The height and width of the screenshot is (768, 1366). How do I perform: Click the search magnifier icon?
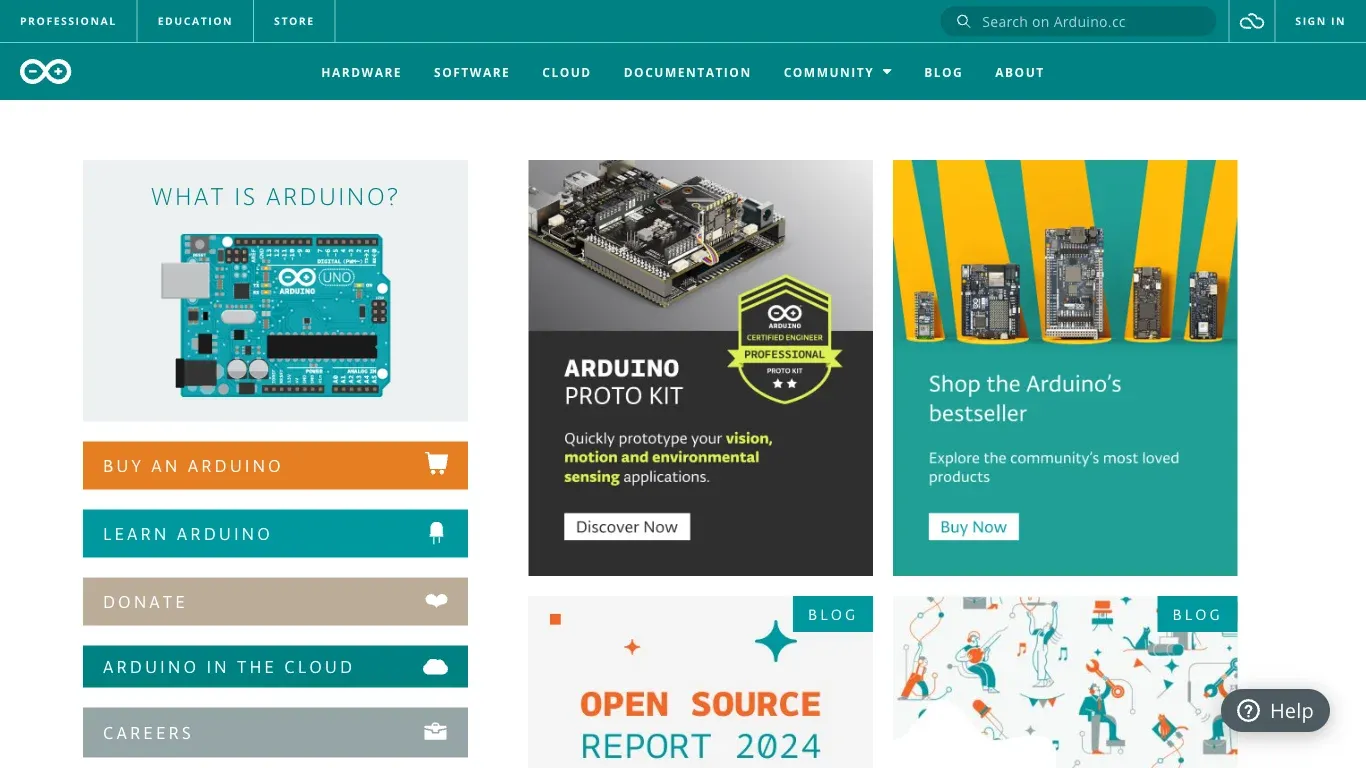(963, 21)
